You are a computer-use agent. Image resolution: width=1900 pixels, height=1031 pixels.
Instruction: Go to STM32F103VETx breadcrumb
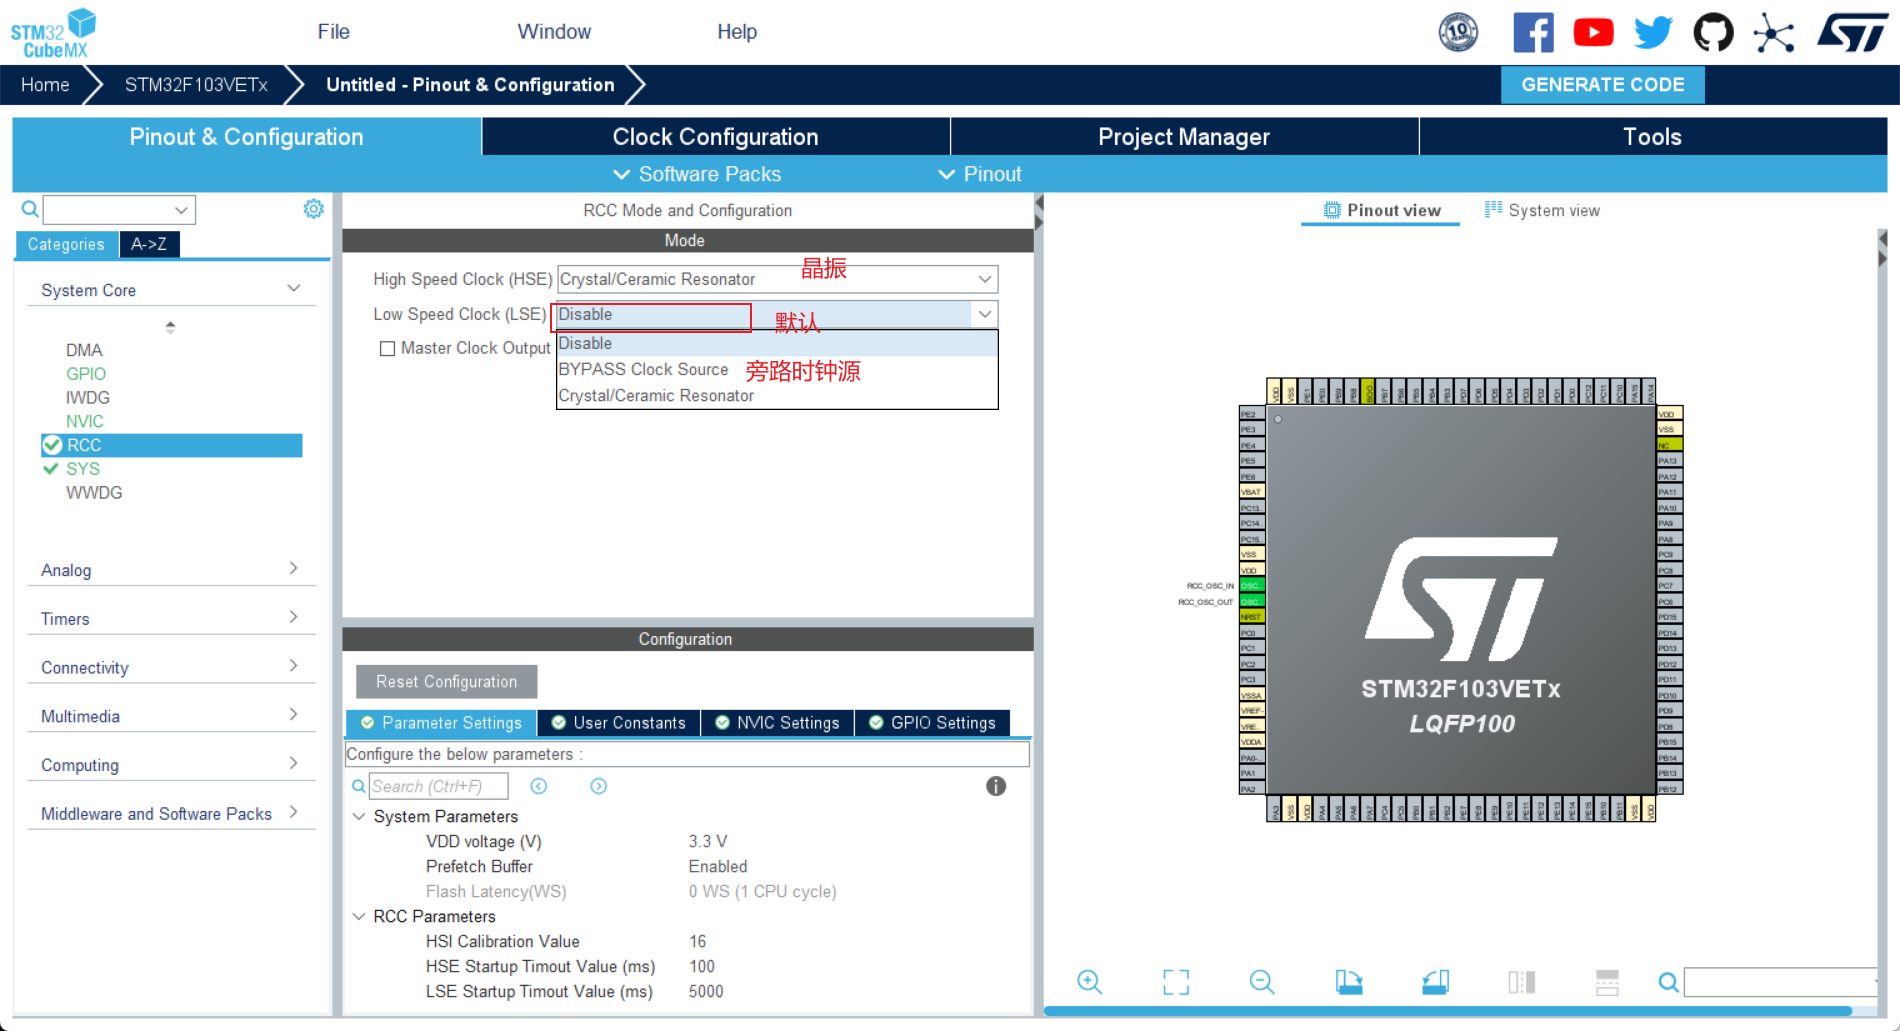point(196,85)
